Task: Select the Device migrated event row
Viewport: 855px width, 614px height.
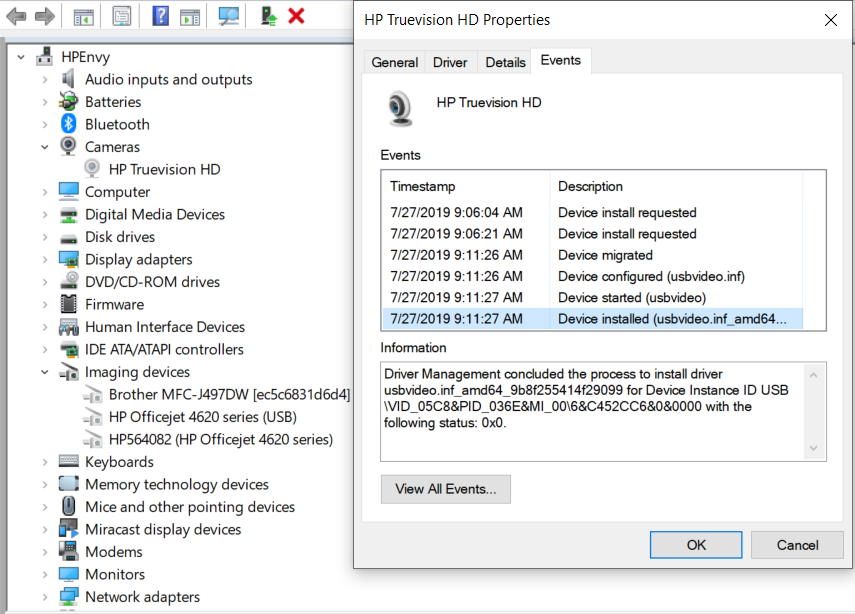Action: [x=600, y=255]
